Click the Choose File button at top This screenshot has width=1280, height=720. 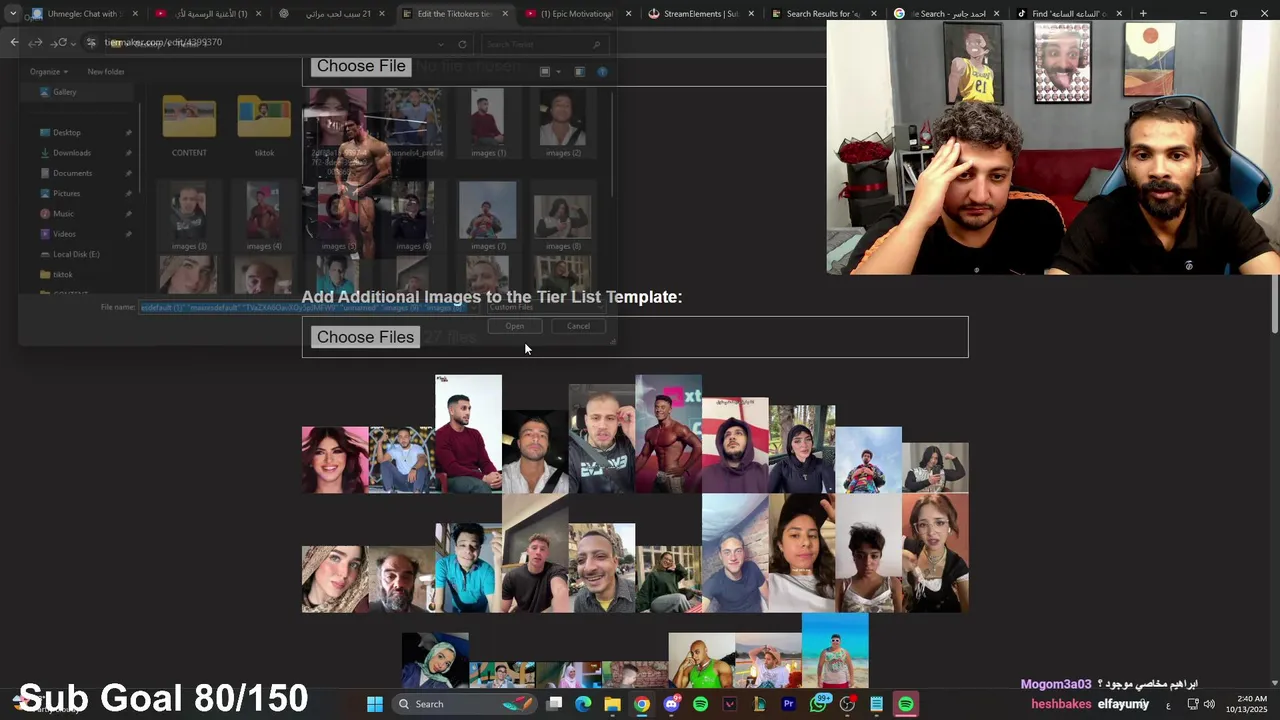pos(361,66)
